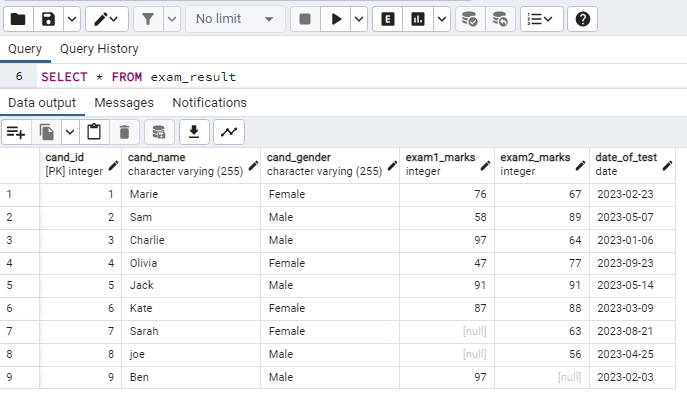Click the Paste clipboard icon
This screenshot has width=687, height=402.
(x=94, y=132)
